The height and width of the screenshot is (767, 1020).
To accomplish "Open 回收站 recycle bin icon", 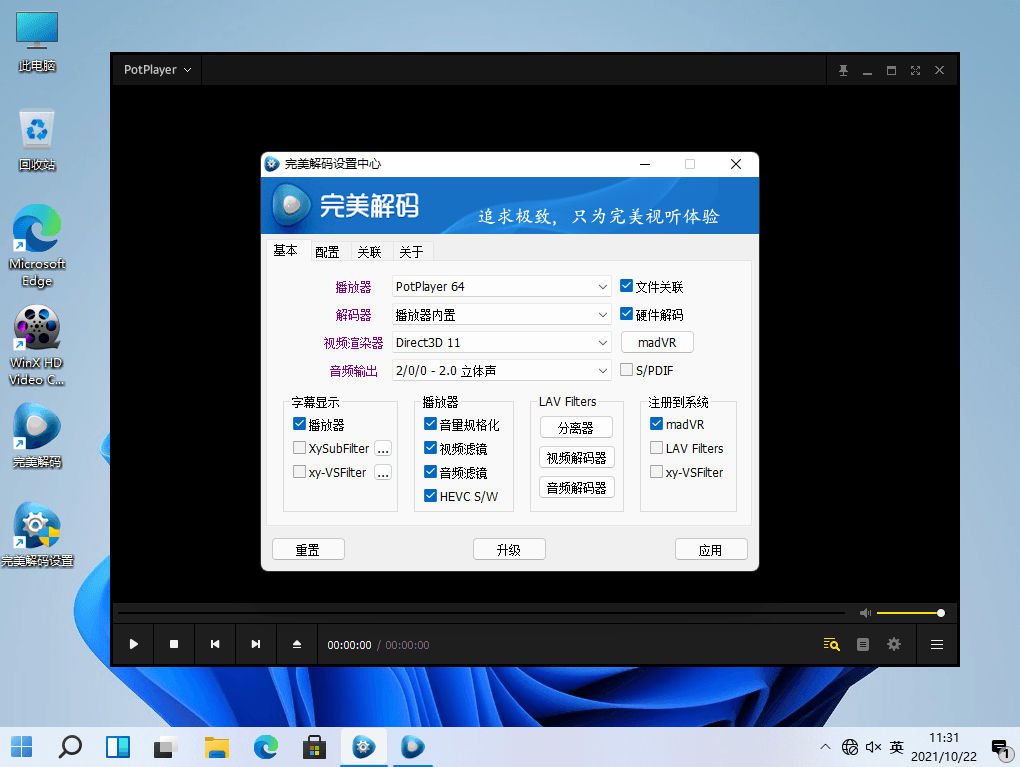I will (x=37, y=140).
